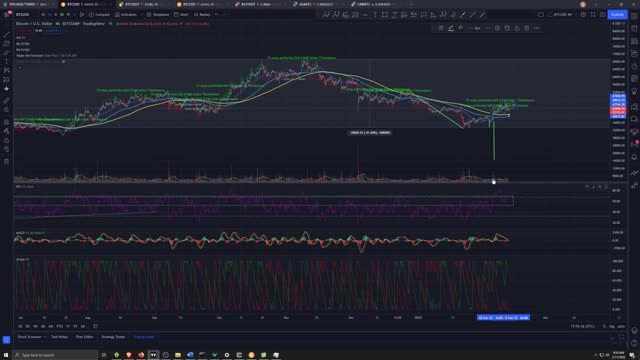Open the Indicators favorites dropdown arrow

click(141, 14)
